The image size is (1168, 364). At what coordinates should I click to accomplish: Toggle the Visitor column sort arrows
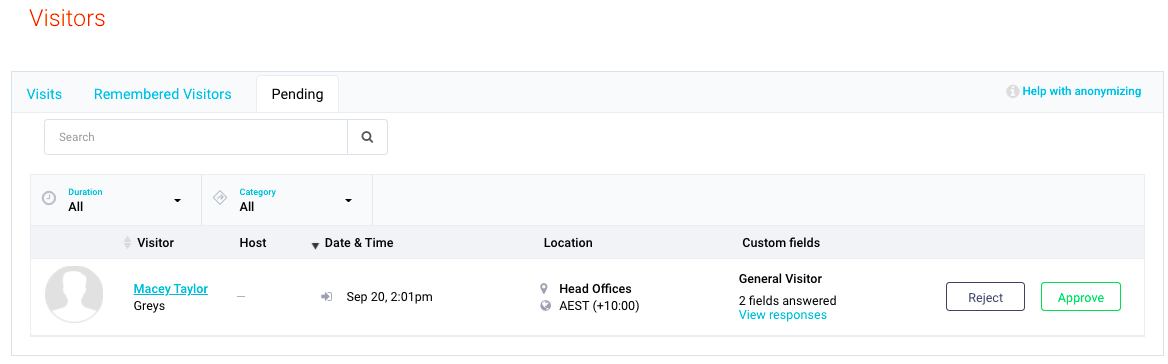click(x=127, y=243)
